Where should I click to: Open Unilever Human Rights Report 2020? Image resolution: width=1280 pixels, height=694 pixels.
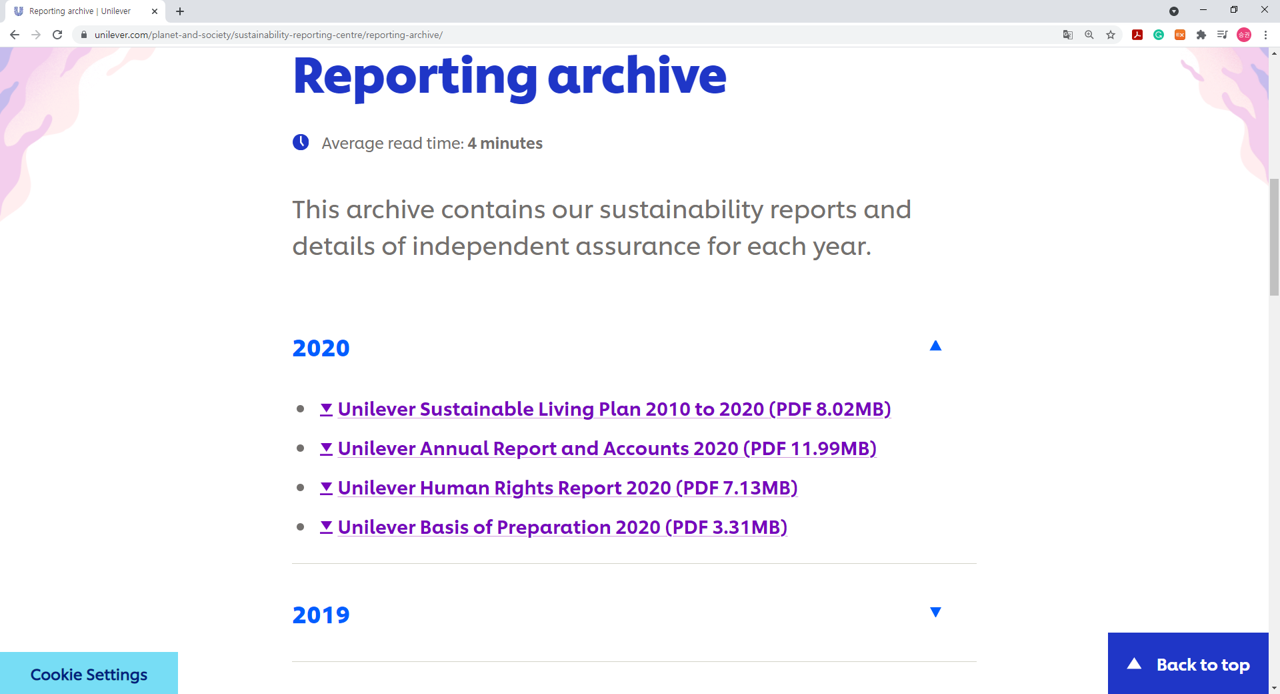click(x=568, y=488)
